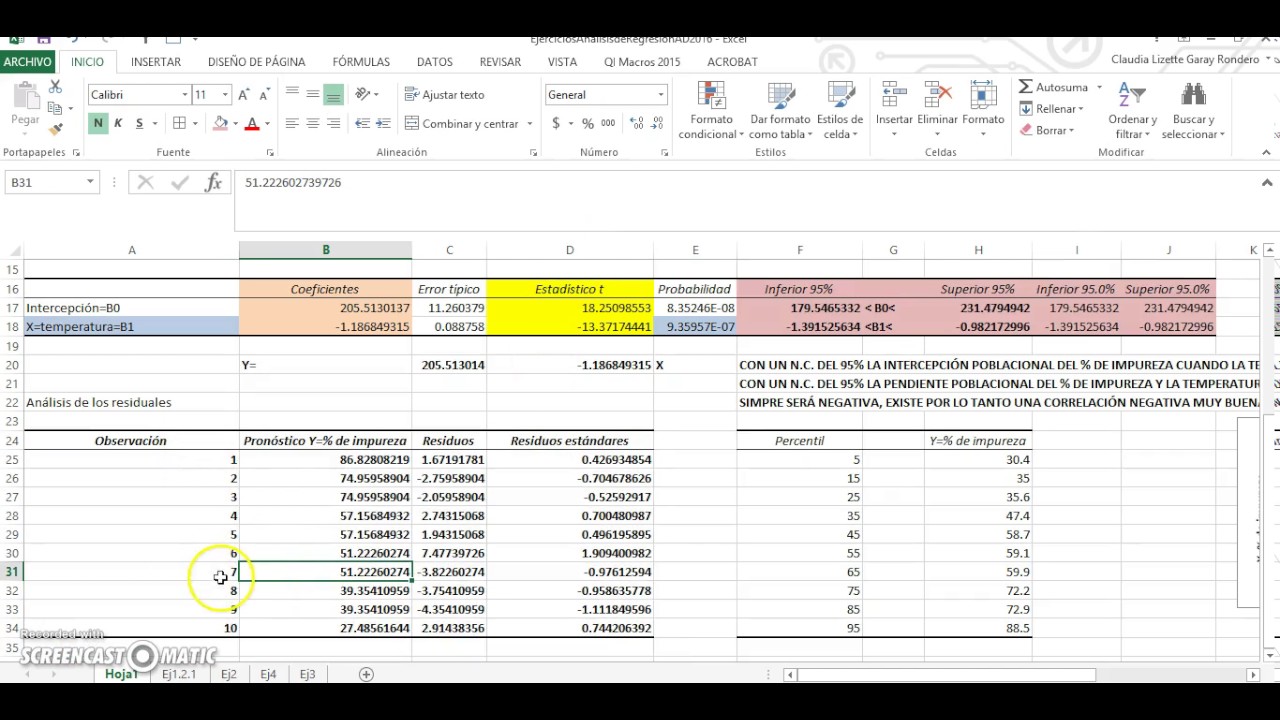Click the Ajustar texto button
This screenshot has width=1280, height=720.
pyautogui.click(x=445, y=94)
